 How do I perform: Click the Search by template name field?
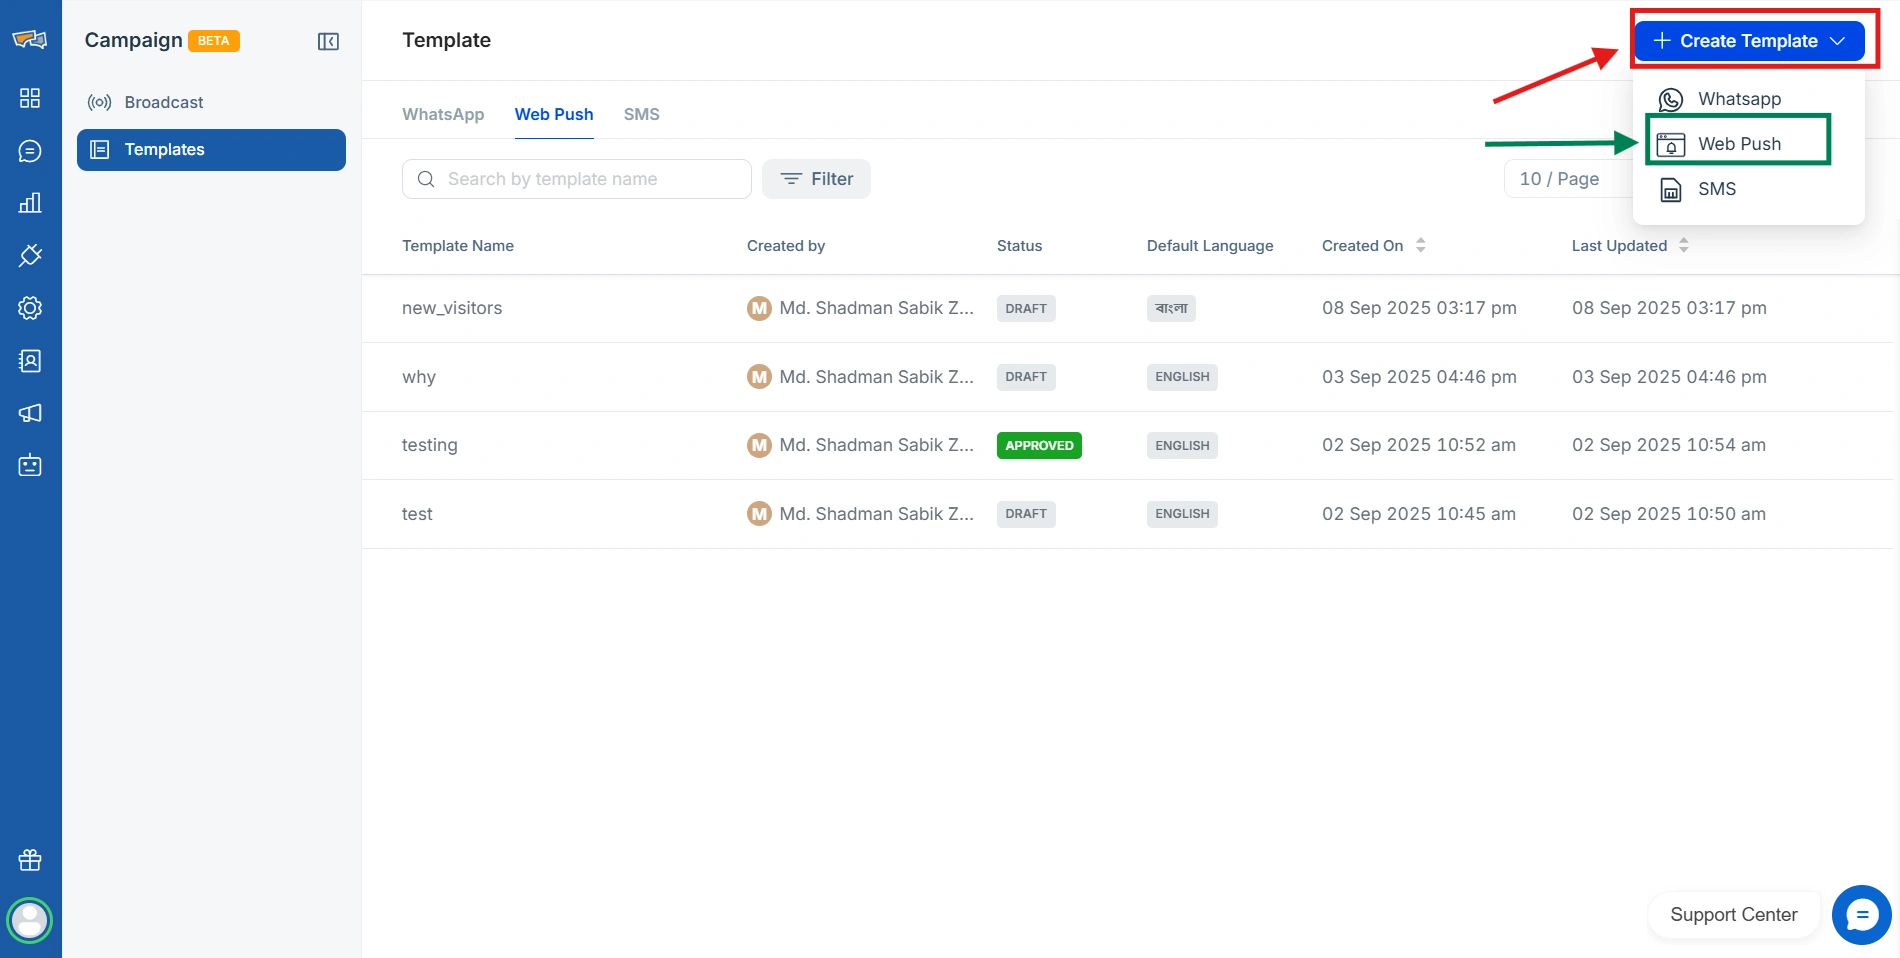pos(590,179)
